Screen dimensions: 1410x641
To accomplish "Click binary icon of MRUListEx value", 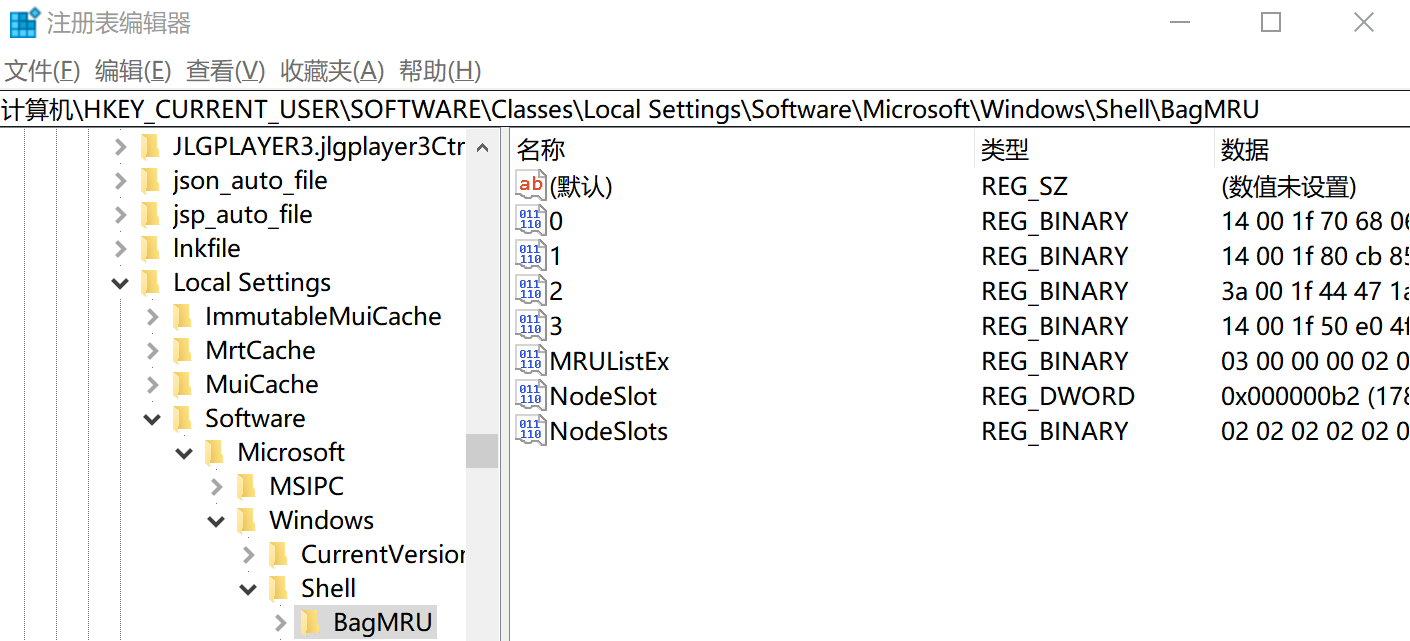I will tap(531, 360).
